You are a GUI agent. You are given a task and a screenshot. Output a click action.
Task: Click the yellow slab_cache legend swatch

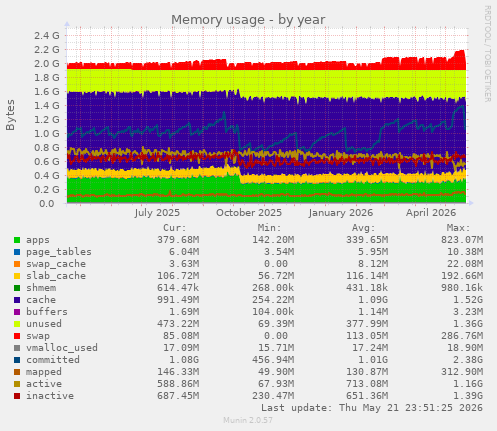pos(17,276)
